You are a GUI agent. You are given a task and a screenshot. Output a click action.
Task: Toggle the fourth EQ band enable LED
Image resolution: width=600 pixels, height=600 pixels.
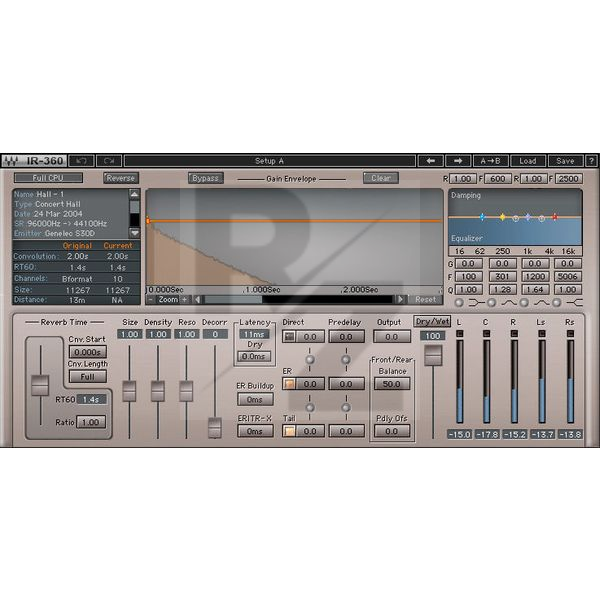[x=557, y=303]
